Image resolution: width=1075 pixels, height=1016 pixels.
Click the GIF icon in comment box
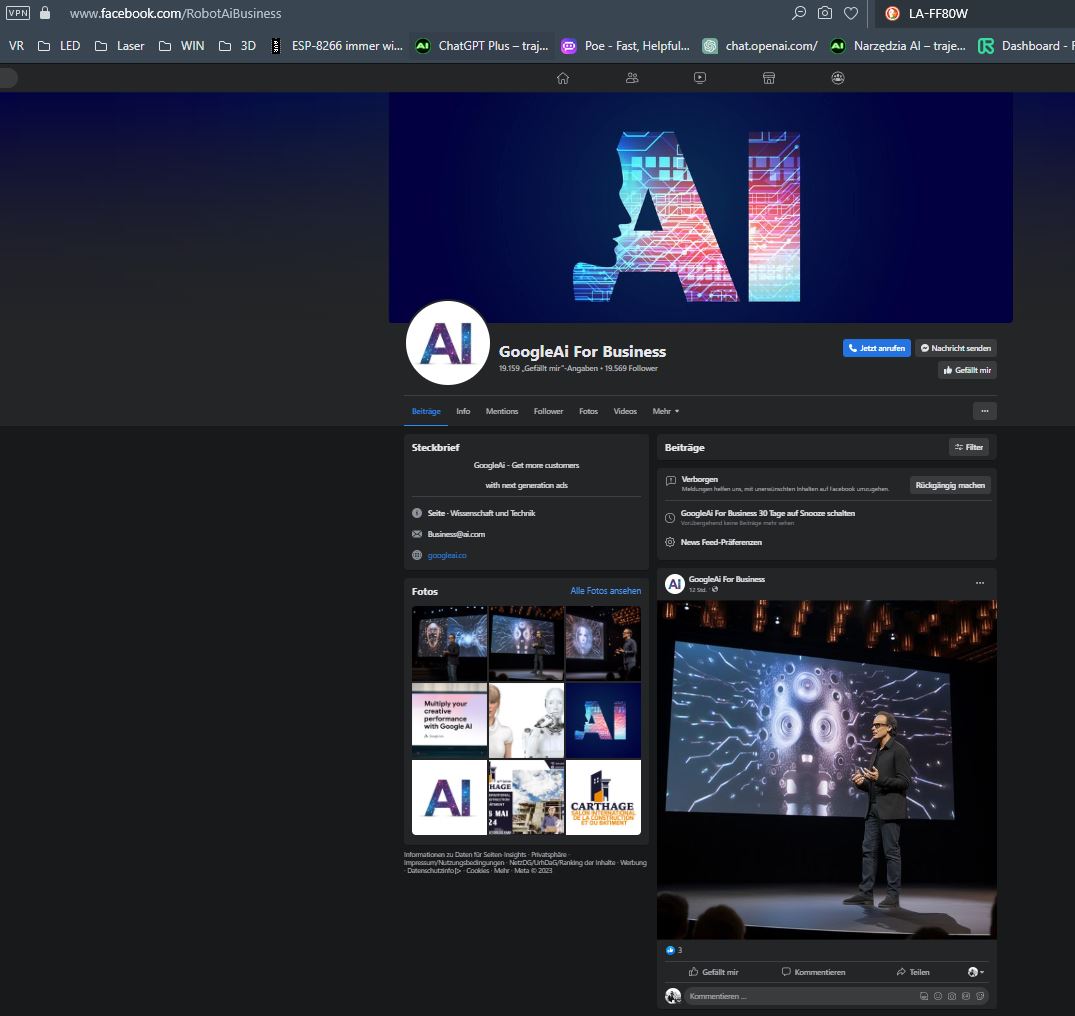pos(966,996)
